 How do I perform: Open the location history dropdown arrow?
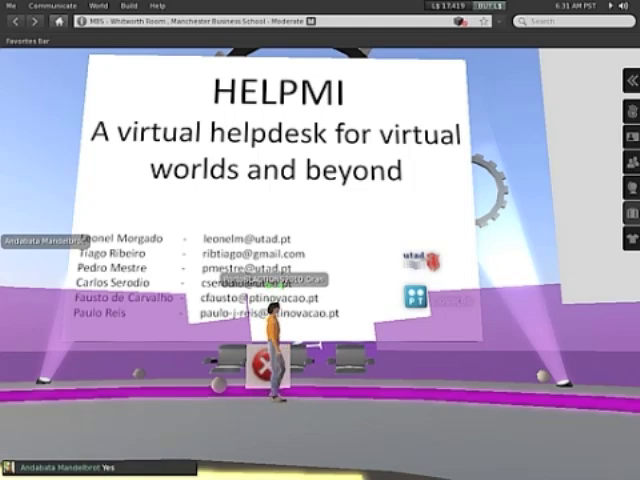pos(499,21)
